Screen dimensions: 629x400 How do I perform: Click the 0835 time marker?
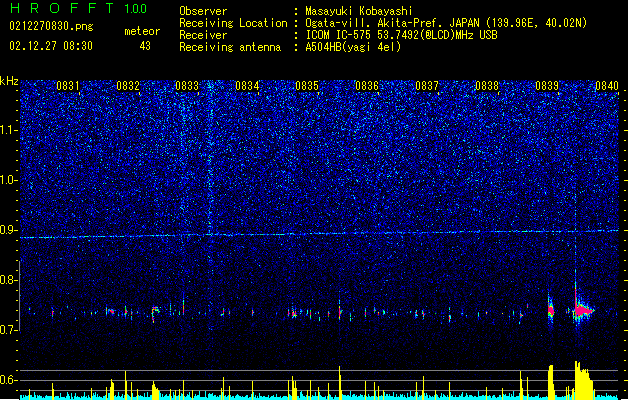pyautogui.click(x=307, y=86)
